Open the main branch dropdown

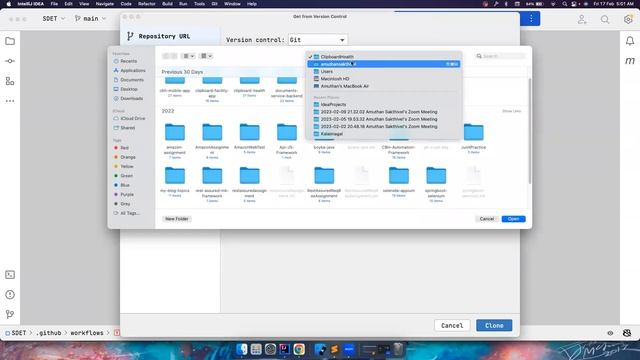(x=90, y=19)
